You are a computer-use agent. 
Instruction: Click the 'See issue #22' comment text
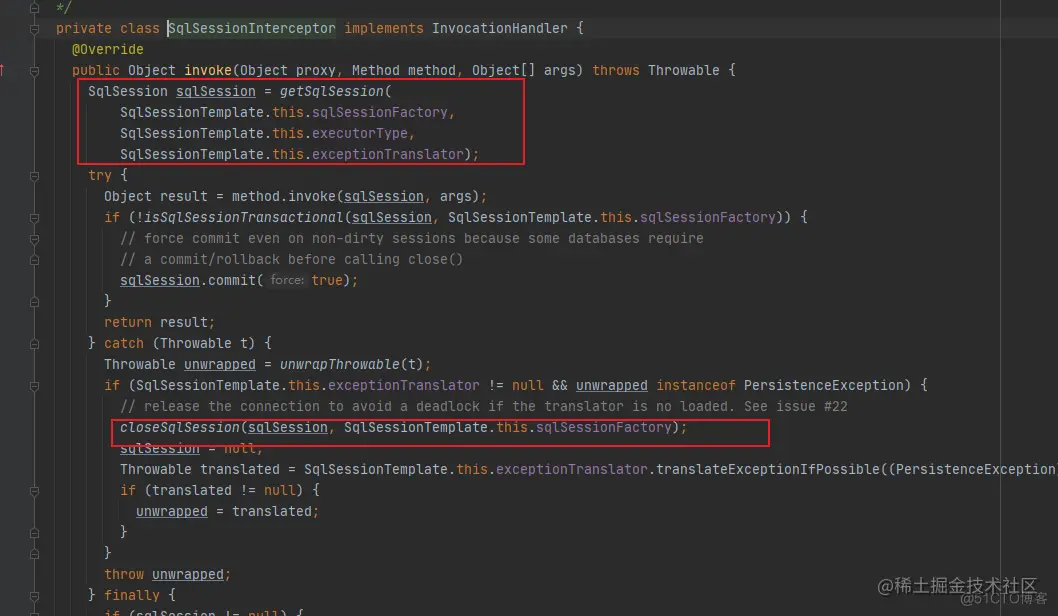click(796, 406)
